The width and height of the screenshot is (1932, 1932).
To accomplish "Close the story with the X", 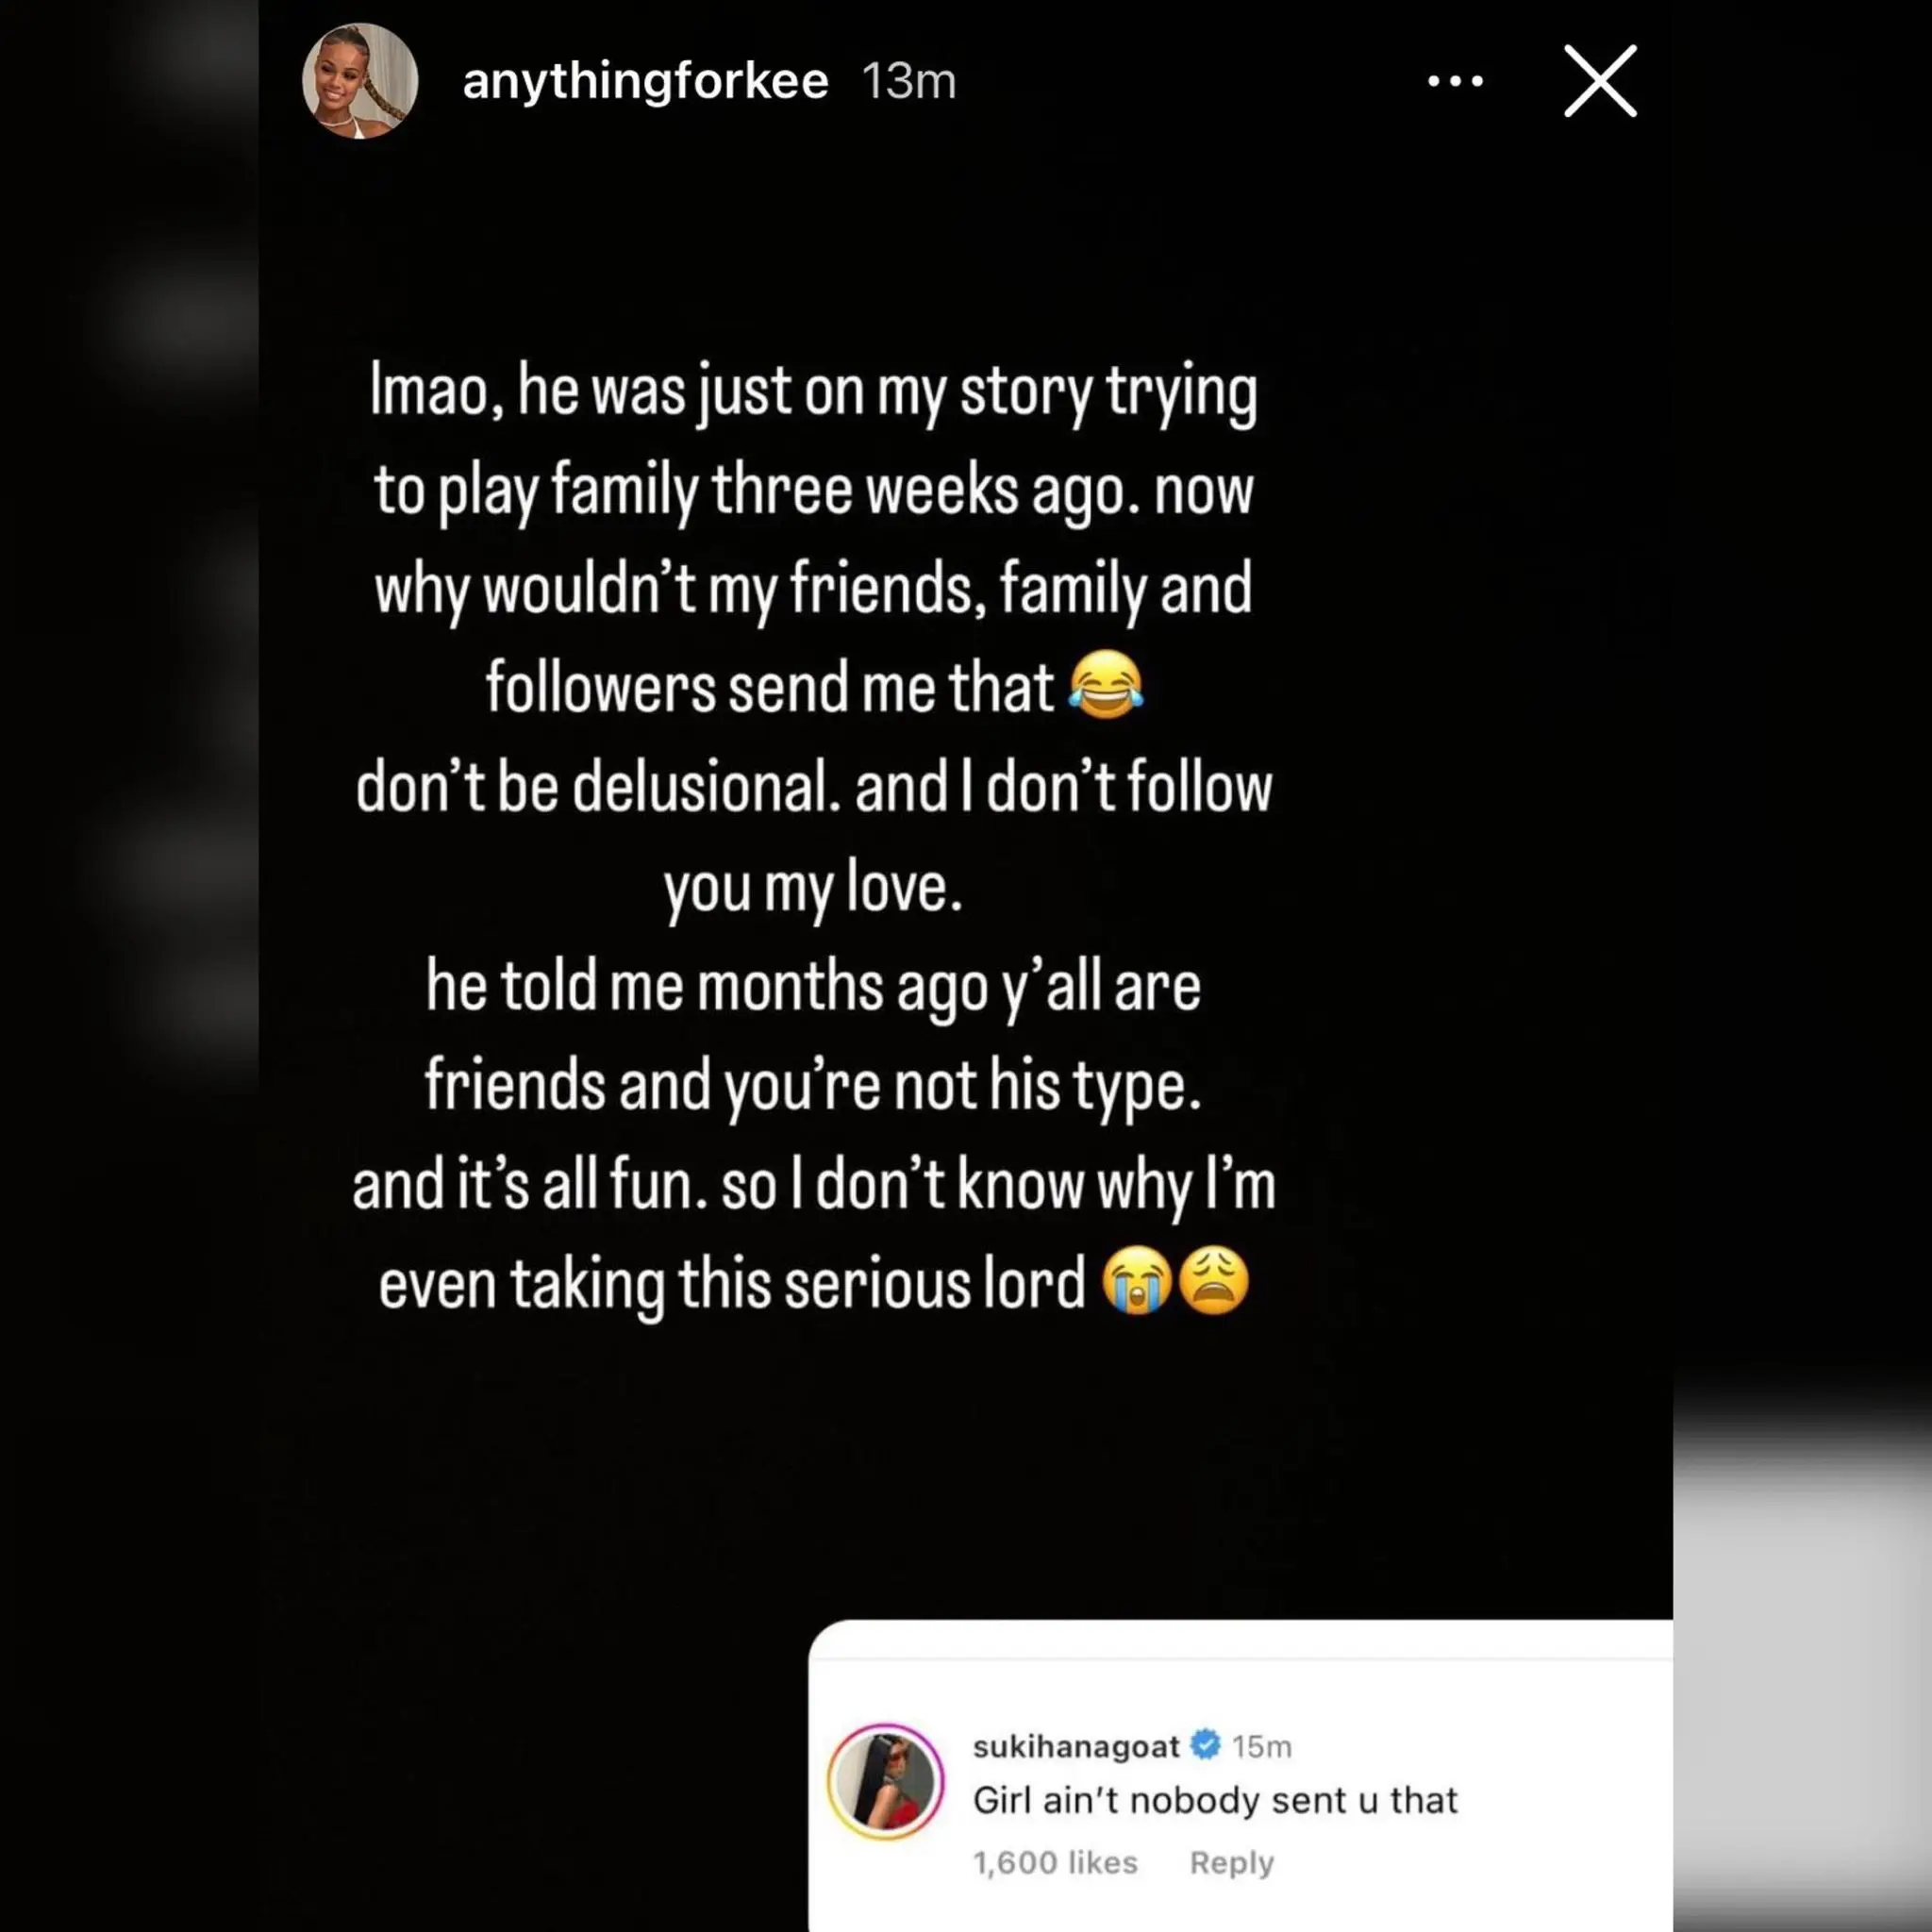I will 1600,81.
